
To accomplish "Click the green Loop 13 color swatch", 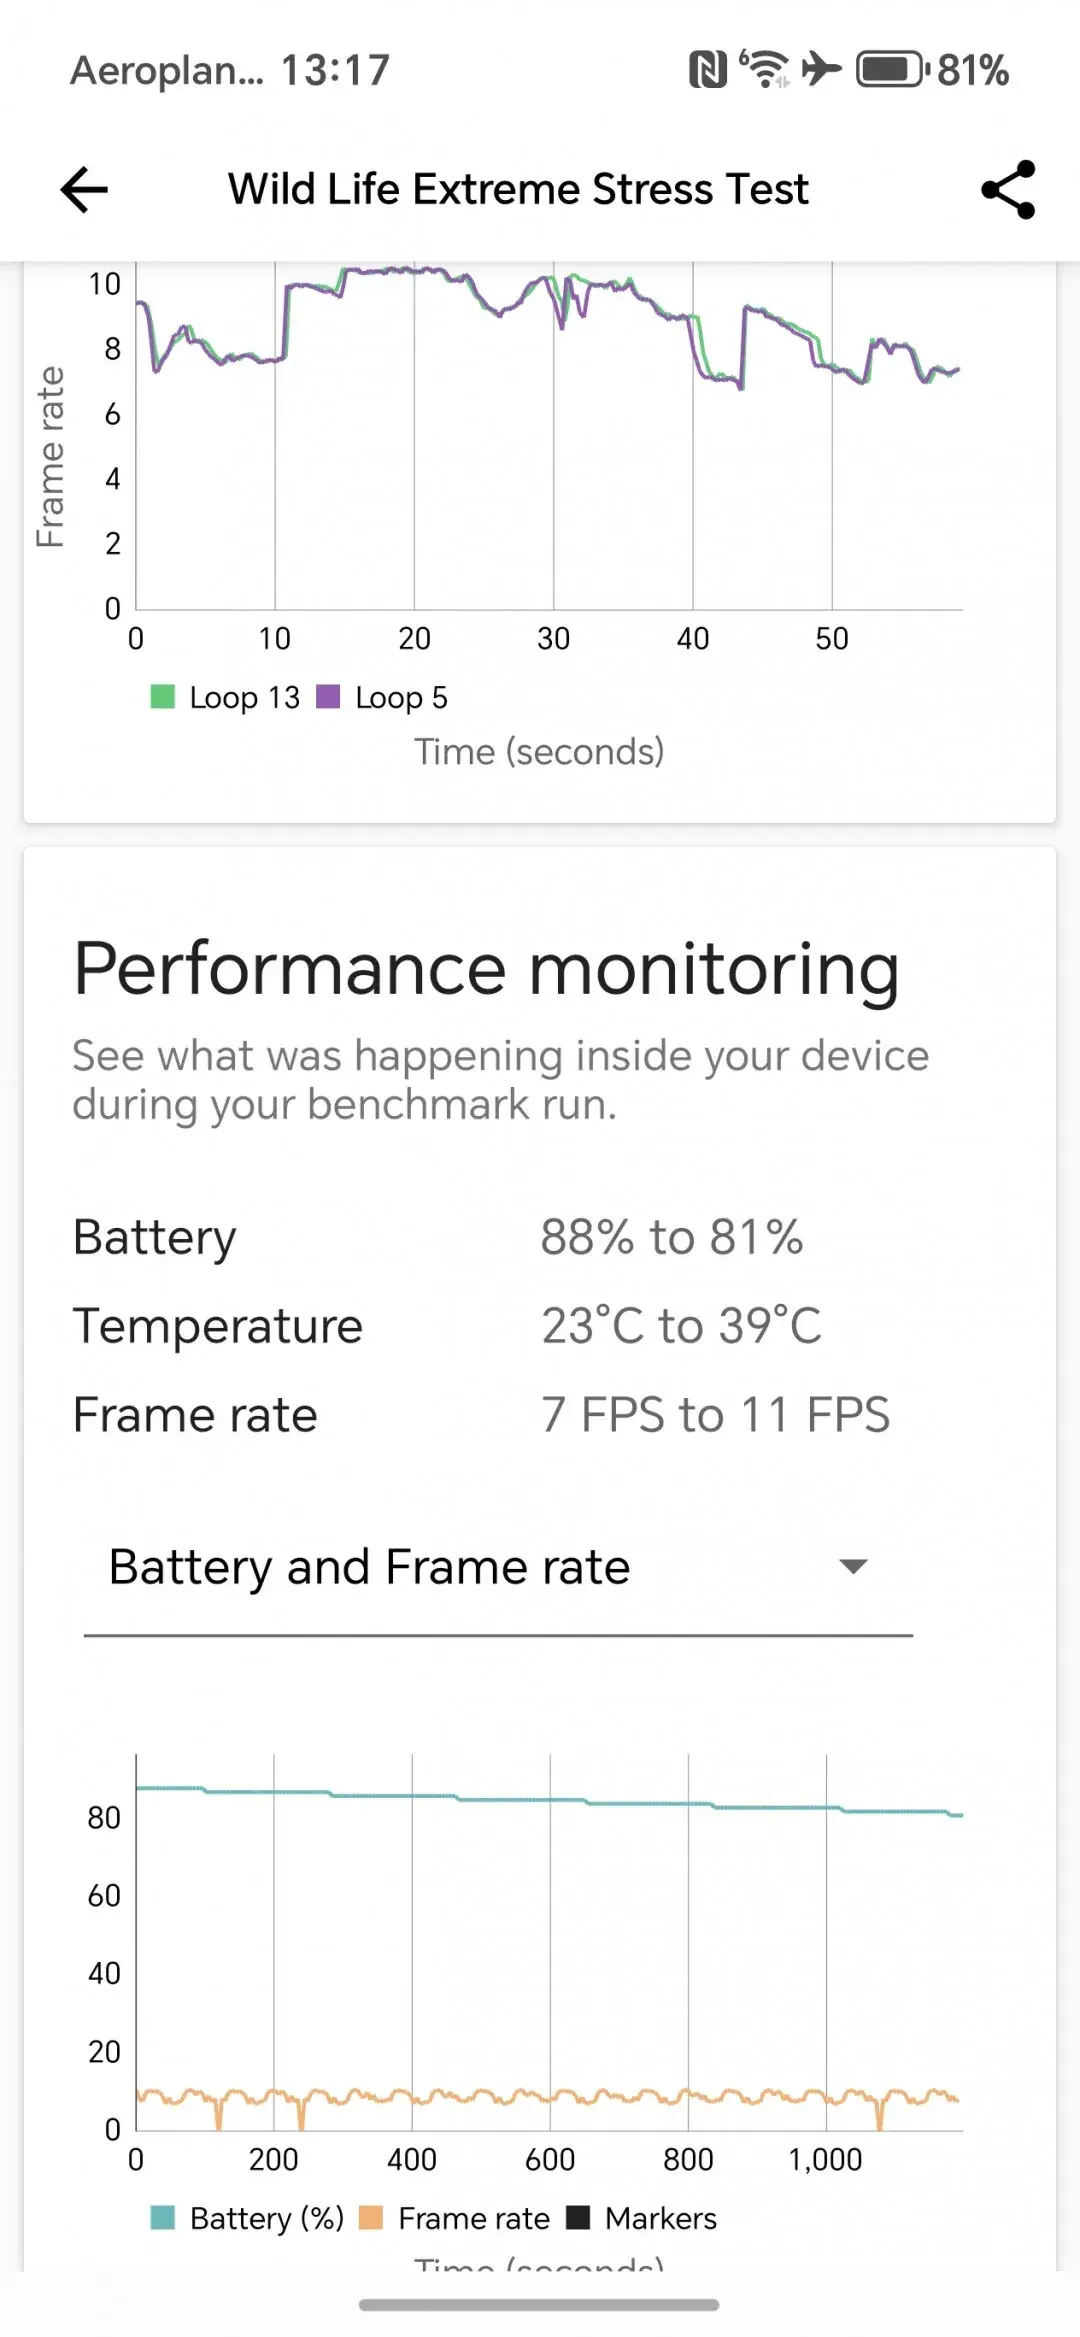I will tap(163, 696).
